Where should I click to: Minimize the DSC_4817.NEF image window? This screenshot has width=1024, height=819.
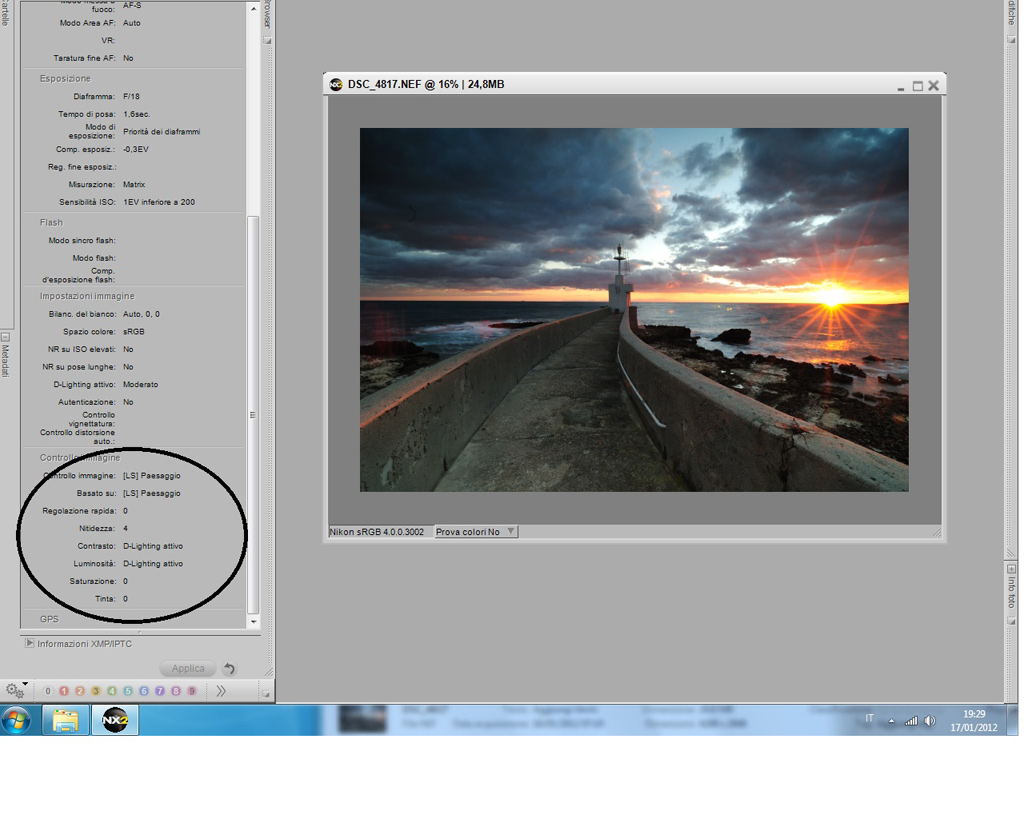901,87
